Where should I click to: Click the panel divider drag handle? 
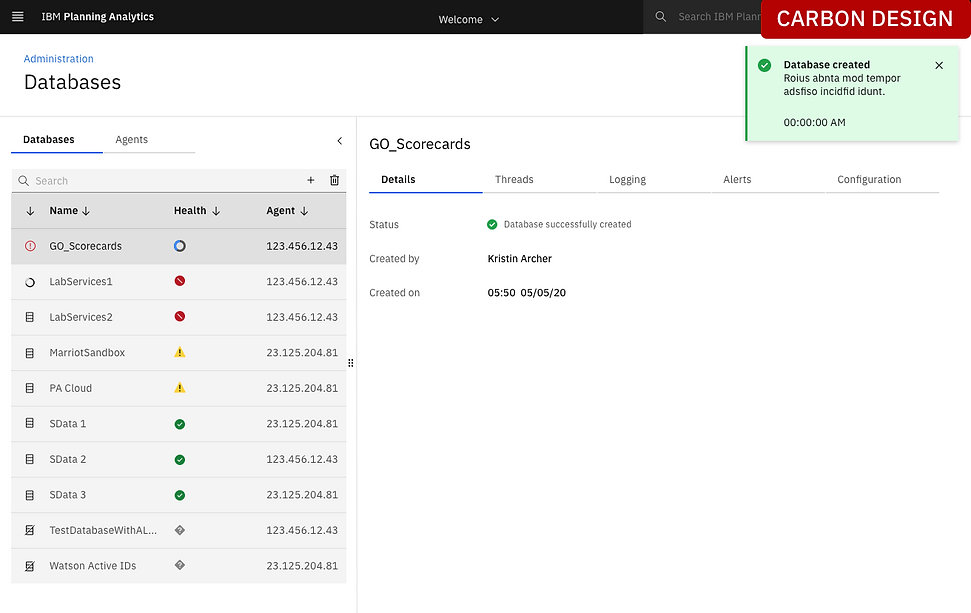click(x=351, y=363)
